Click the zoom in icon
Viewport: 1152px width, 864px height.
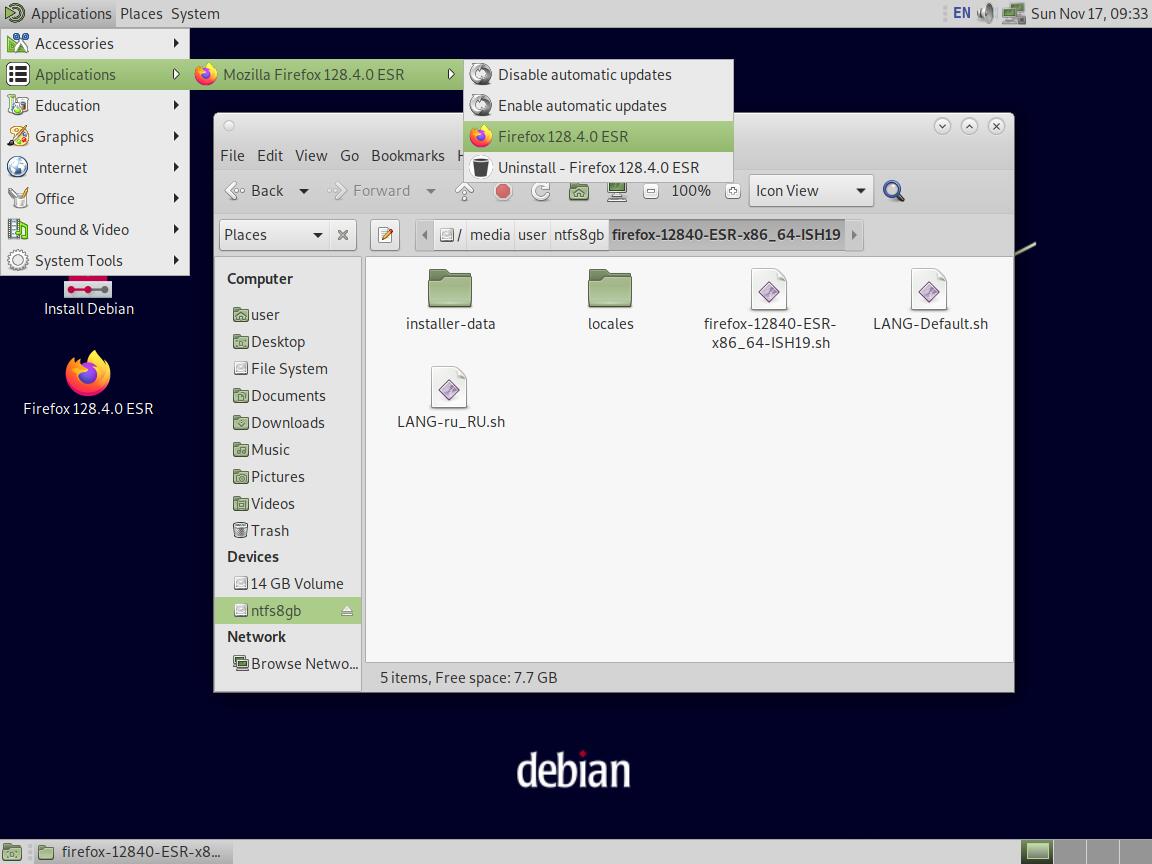pos(732,191)
